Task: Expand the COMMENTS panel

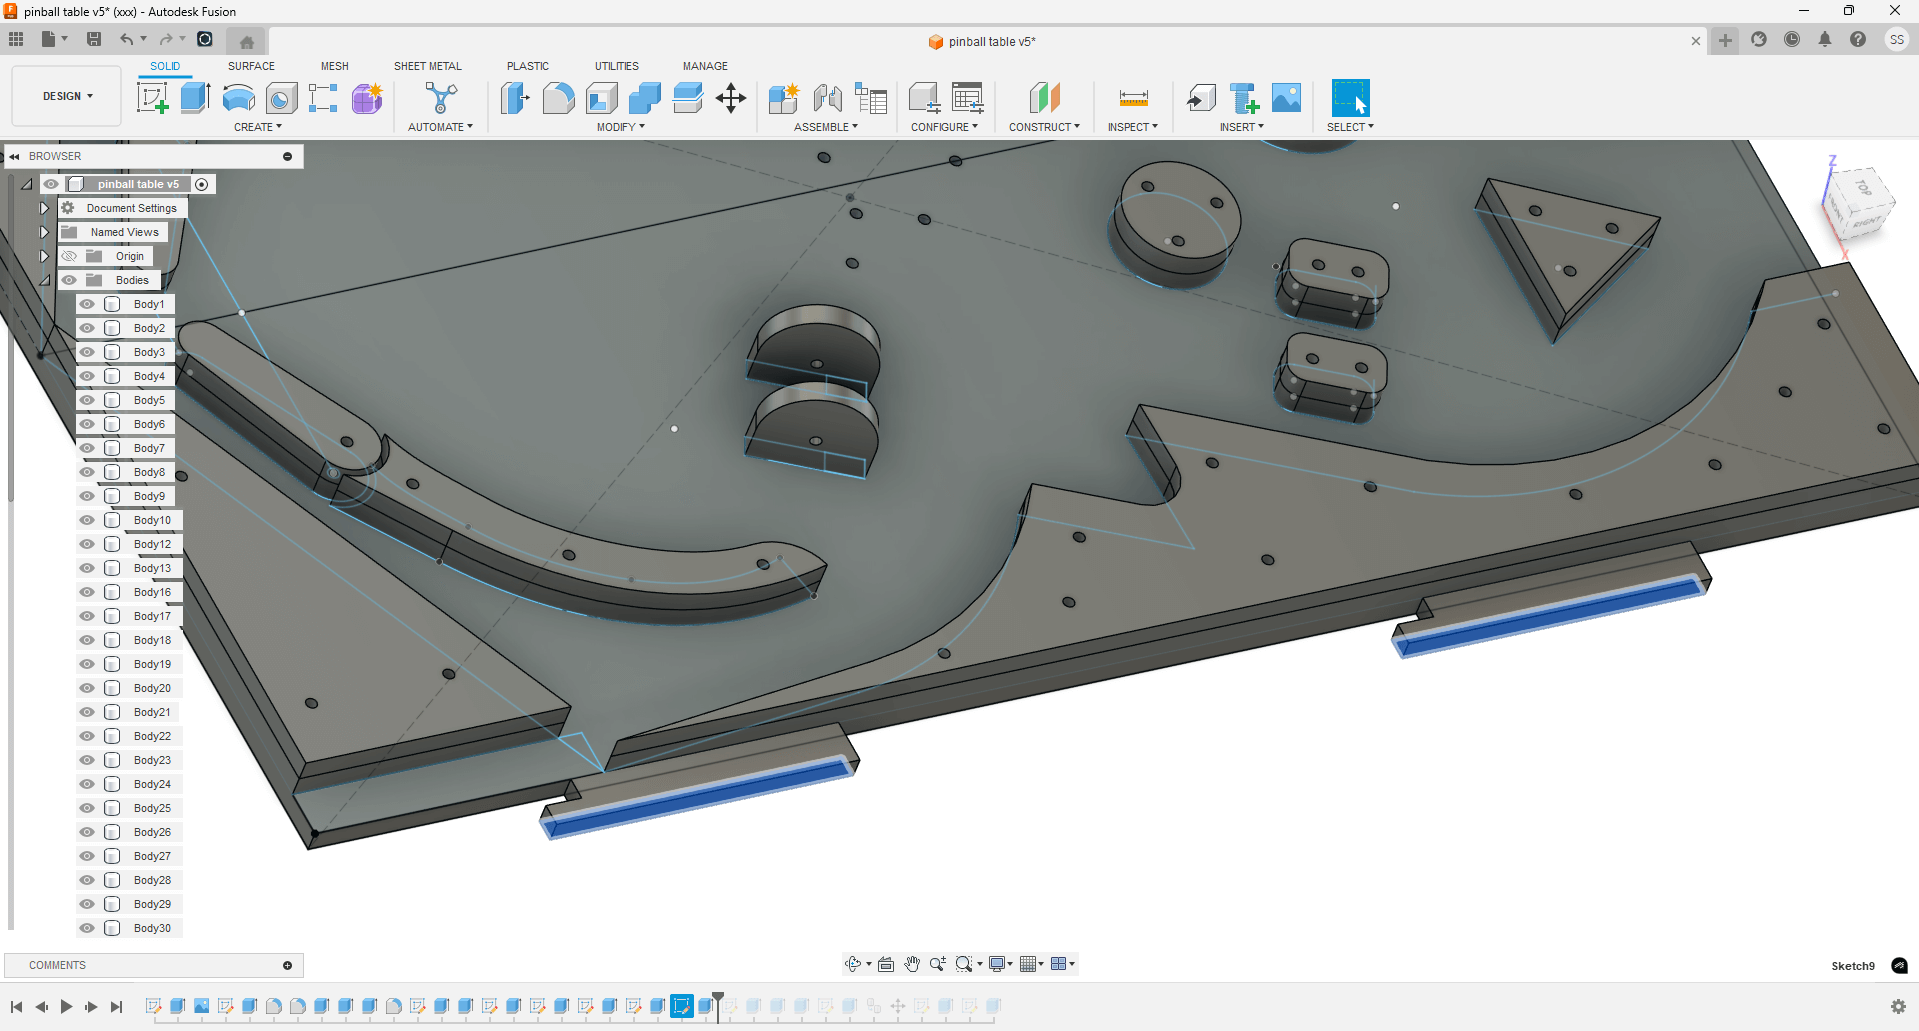Action: tap(287, 965)
